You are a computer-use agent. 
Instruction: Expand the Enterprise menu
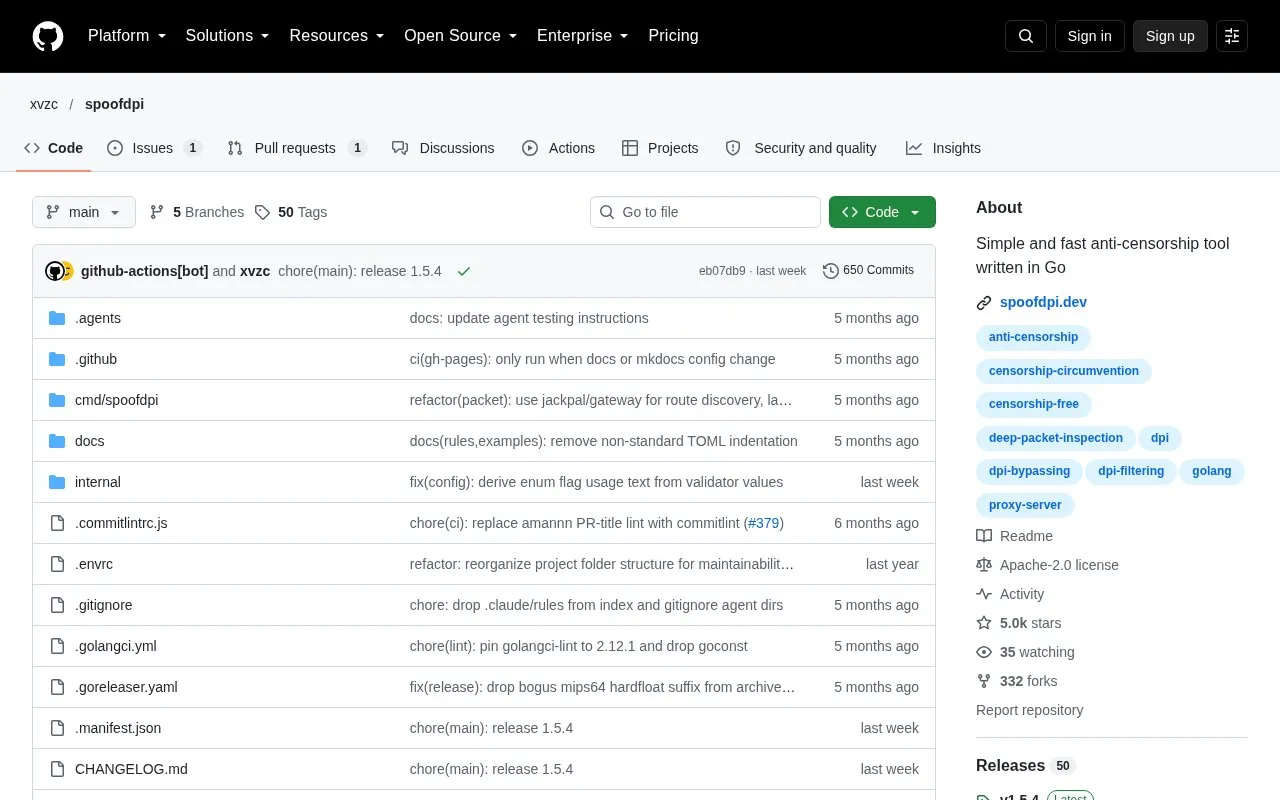click(582, 36)
